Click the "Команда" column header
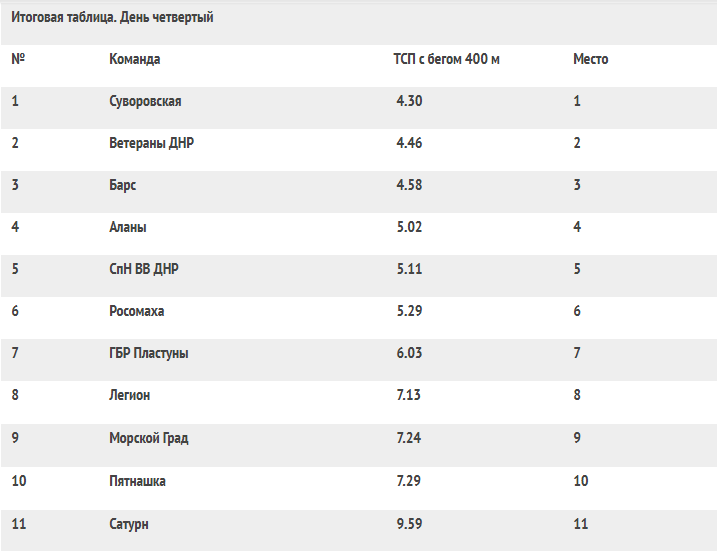717x551 pixels. point(135,59)
